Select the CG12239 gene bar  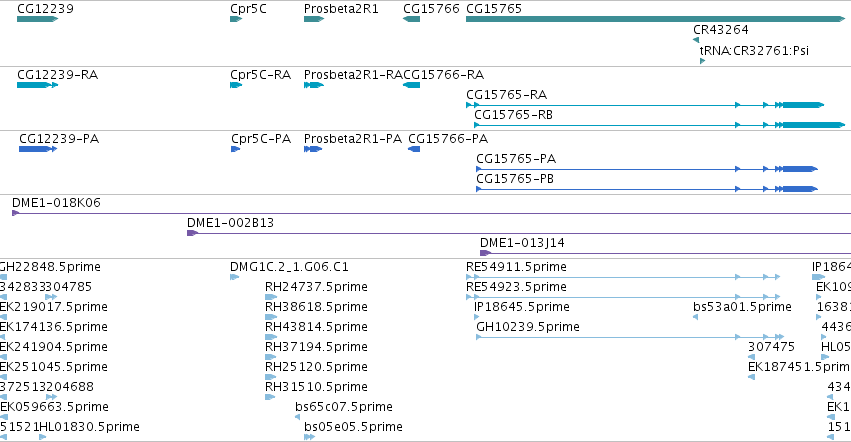[37, 19]
